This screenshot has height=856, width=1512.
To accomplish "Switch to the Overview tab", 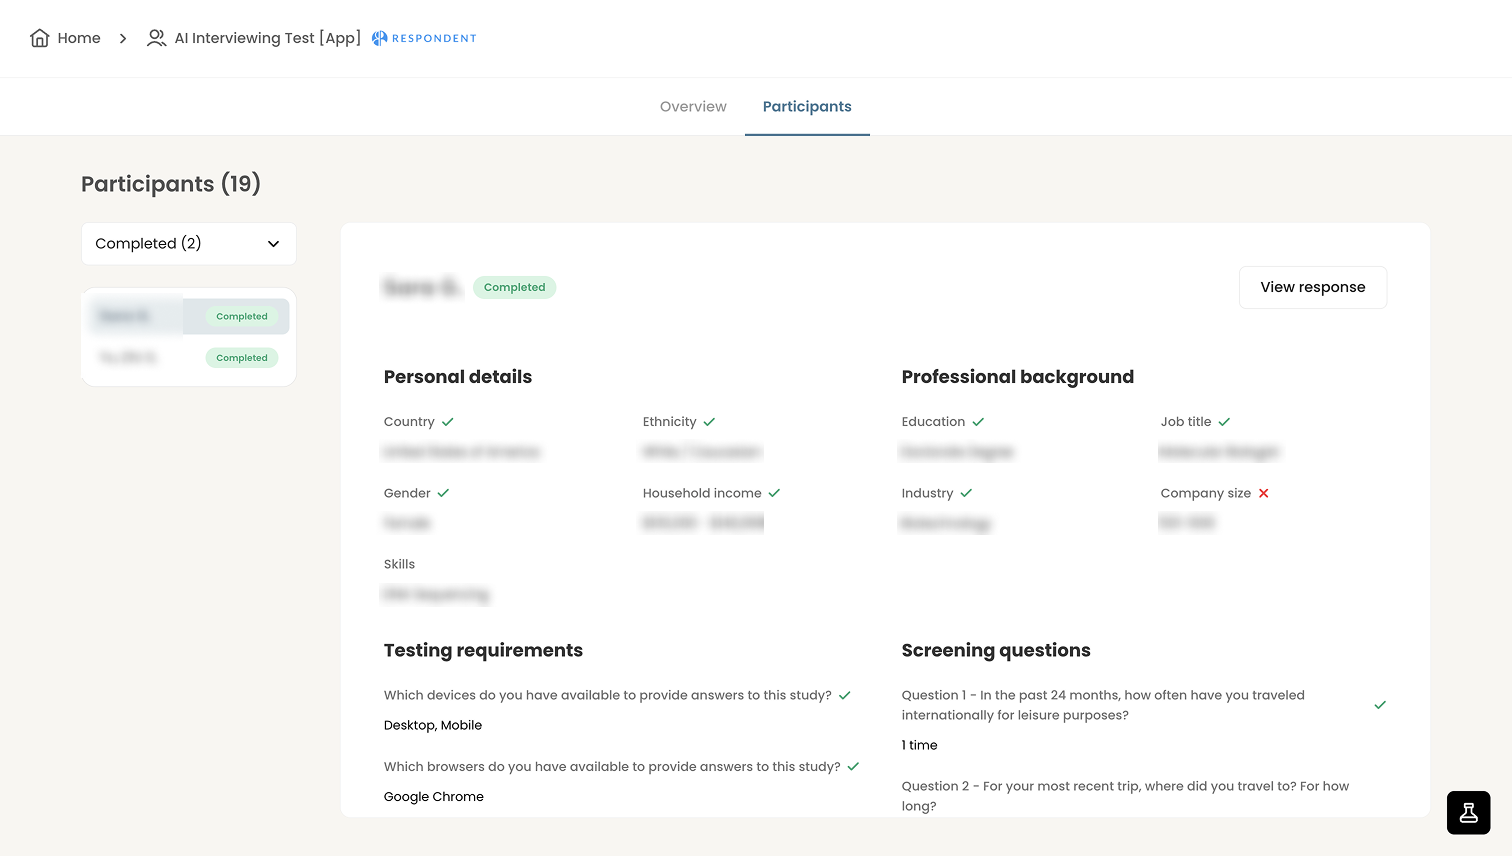I will point(693,106).
